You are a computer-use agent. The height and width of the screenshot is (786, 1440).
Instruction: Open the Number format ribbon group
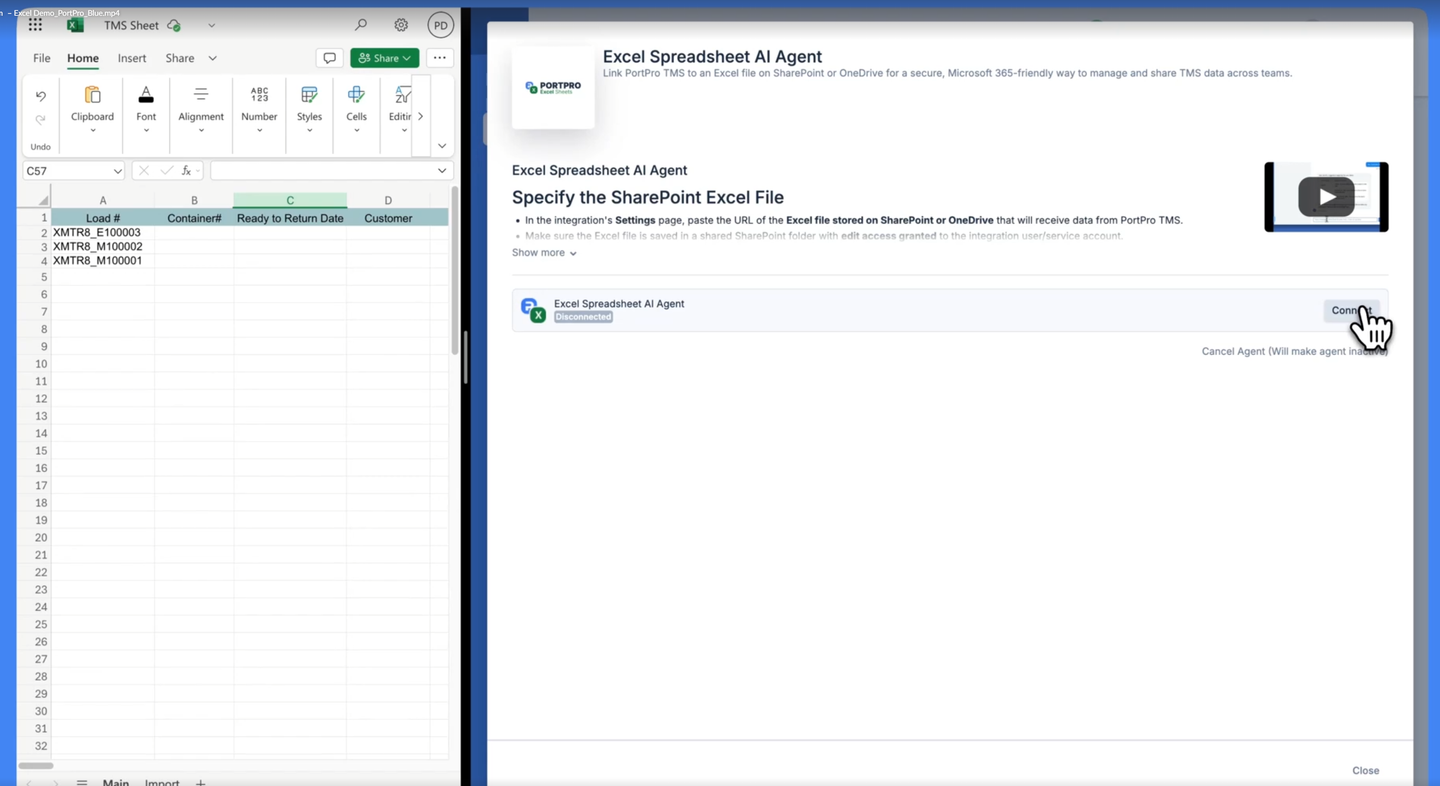click(x=259, y=109)
